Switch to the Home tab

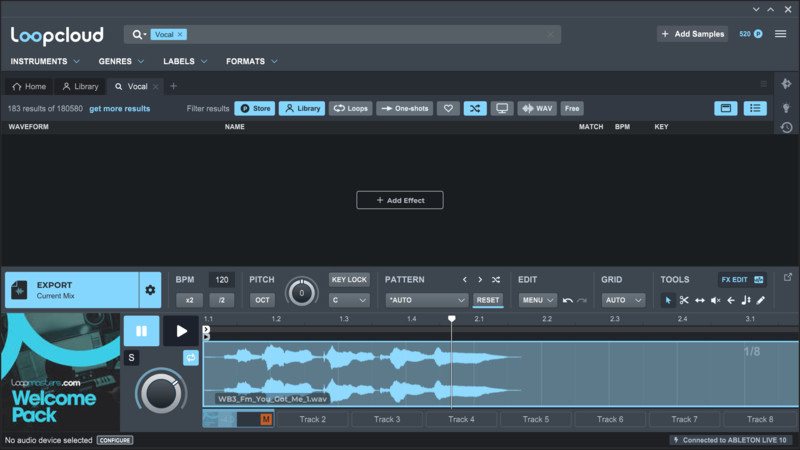click(x=29, y=87)
